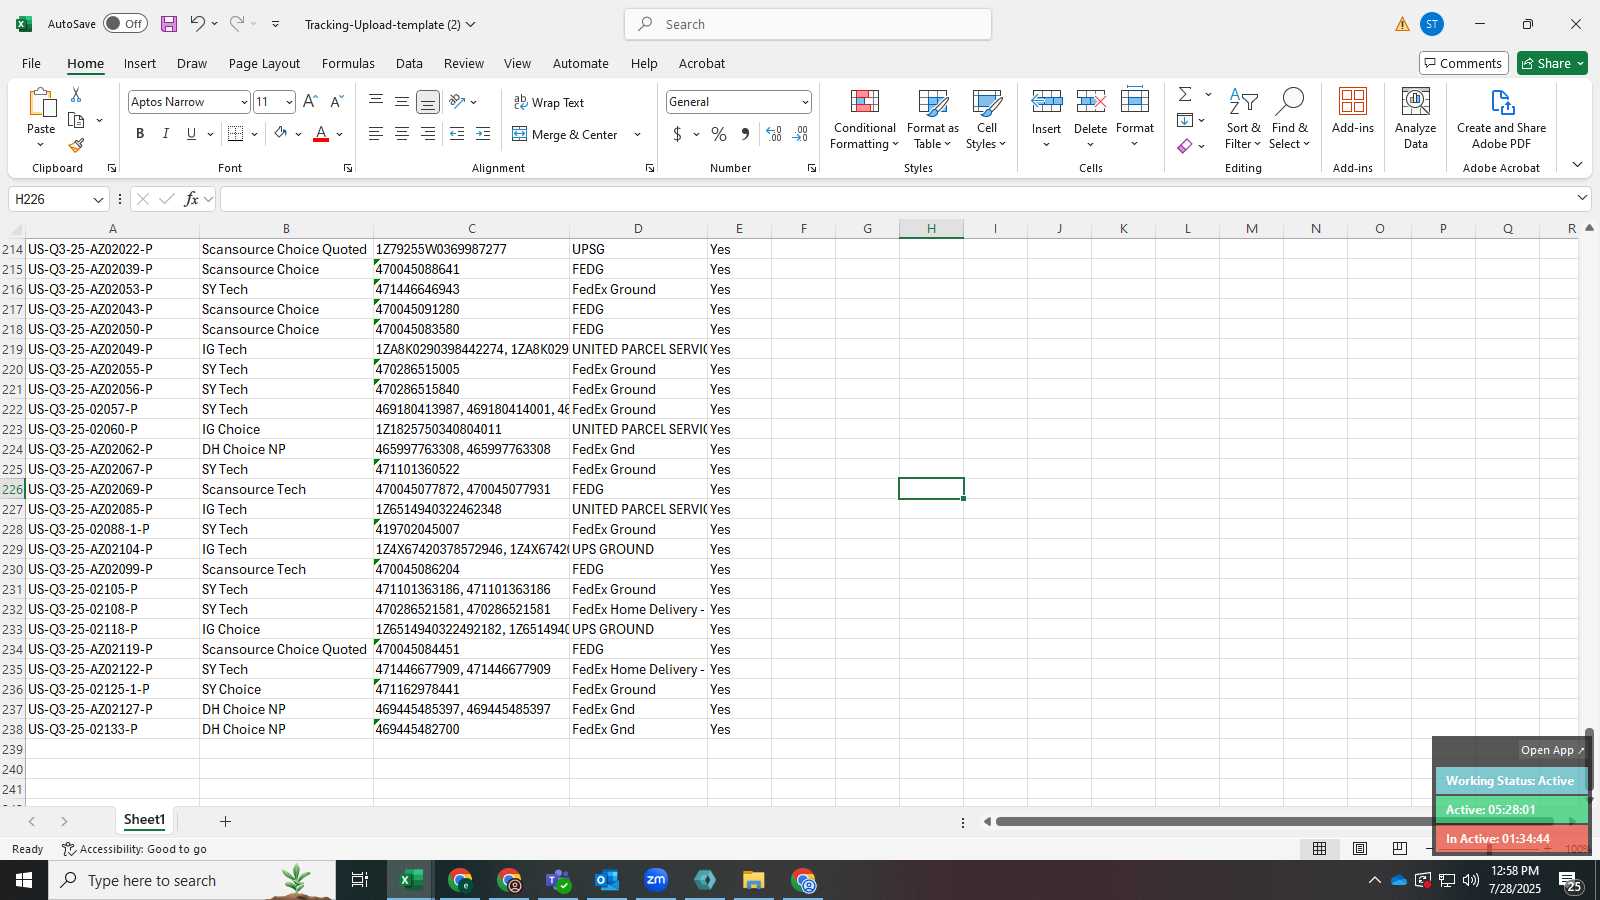Open Add-ins icon

[1353, 110]
